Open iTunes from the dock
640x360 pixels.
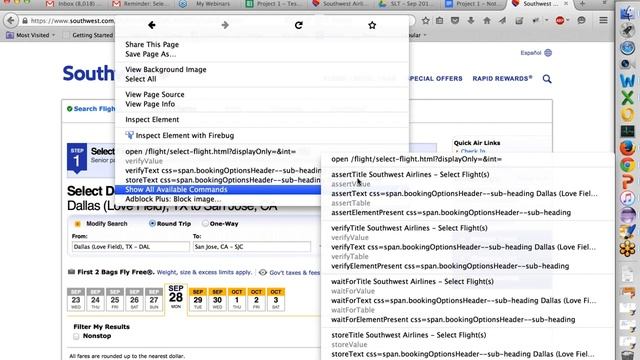click(628, 198)
